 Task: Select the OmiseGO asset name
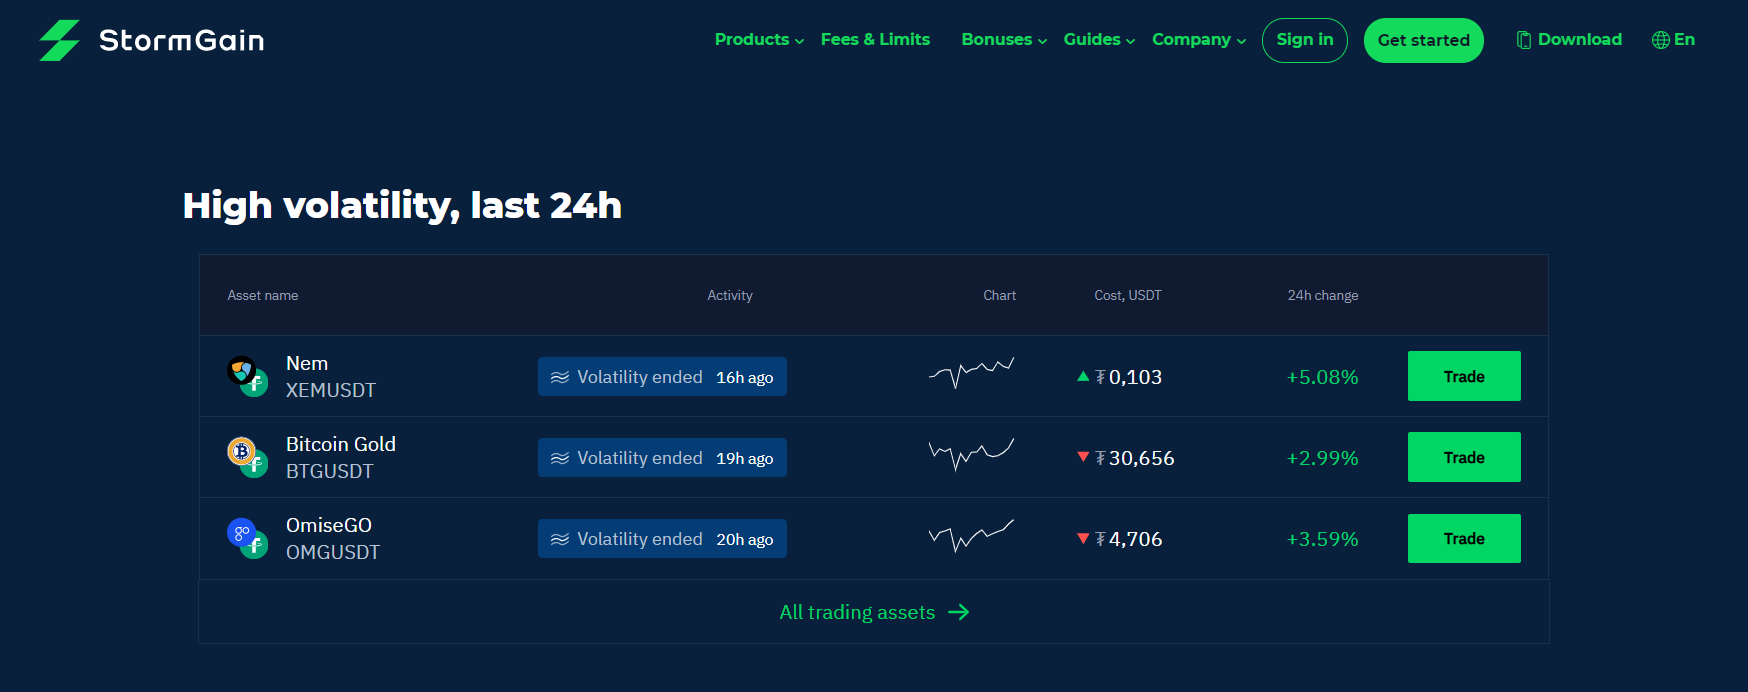pos(329,525)
